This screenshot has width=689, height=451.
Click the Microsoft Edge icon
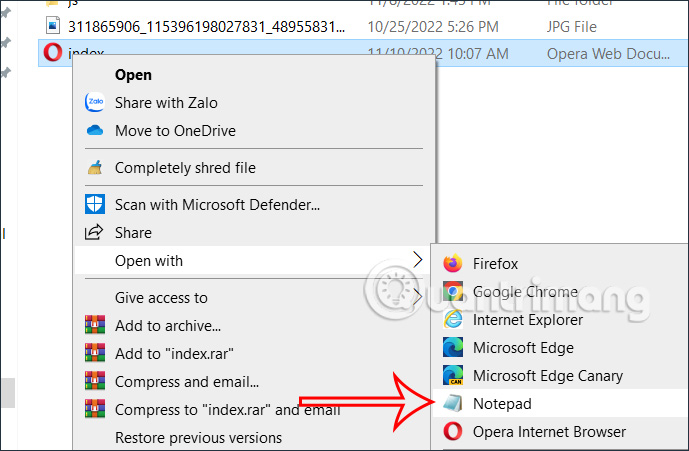coord(454,348)
